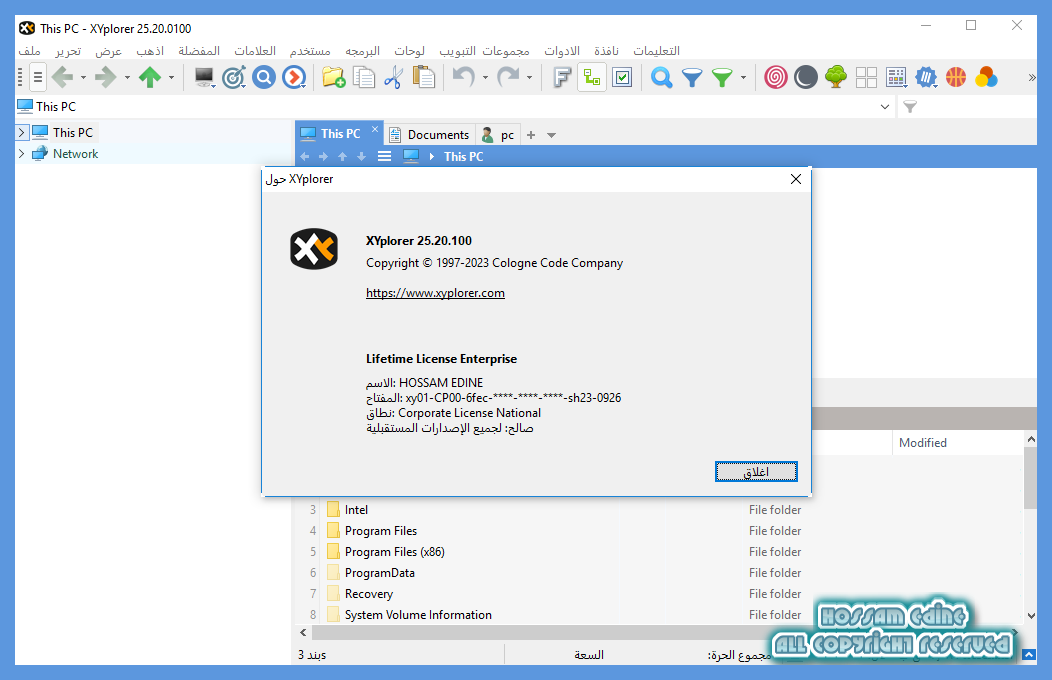Open the التعليمات menu
This screenshot has height=680, width=1052.
click(x=656, y=51)
